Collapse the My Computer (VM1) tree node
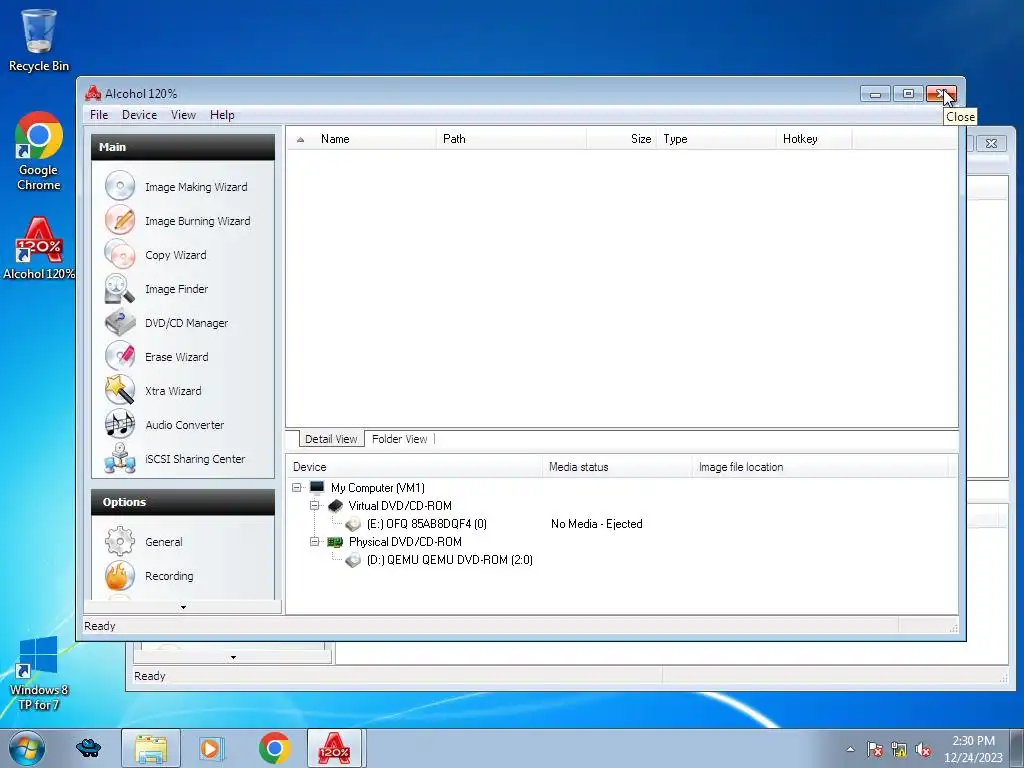 pyautogui.click(x=296, y=487)
